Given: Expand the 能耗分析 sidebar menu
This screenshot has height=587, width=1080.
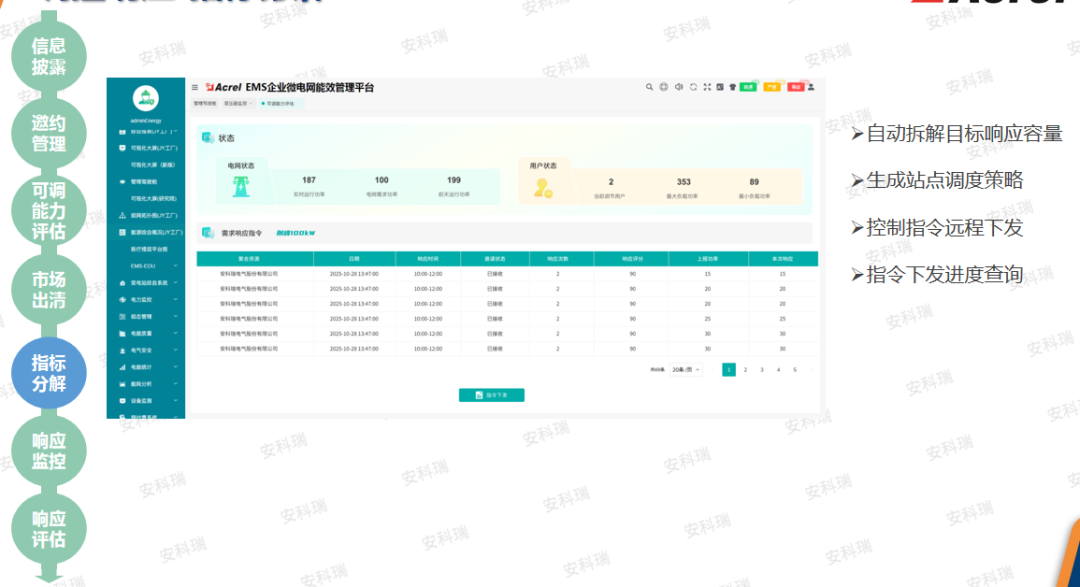Looking at the screenshot, I should pos(146,384).
